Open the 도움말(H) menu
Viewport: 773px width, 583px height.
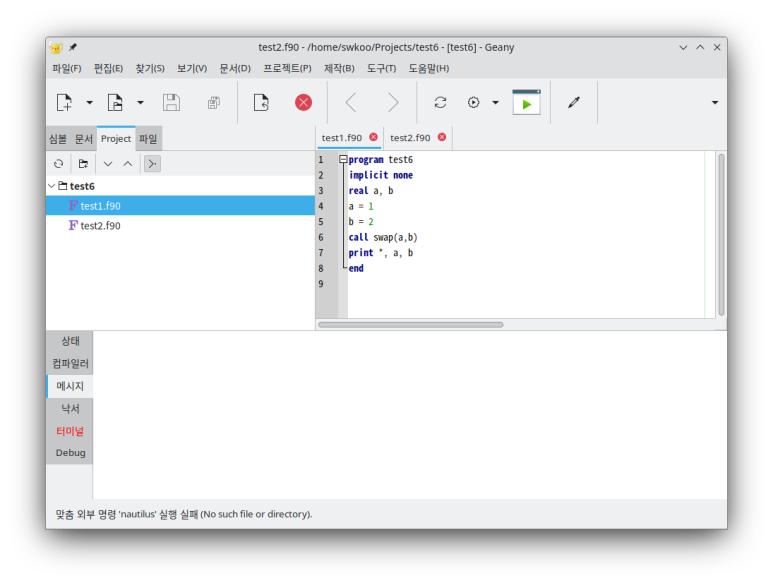click(x=428, y=69)
